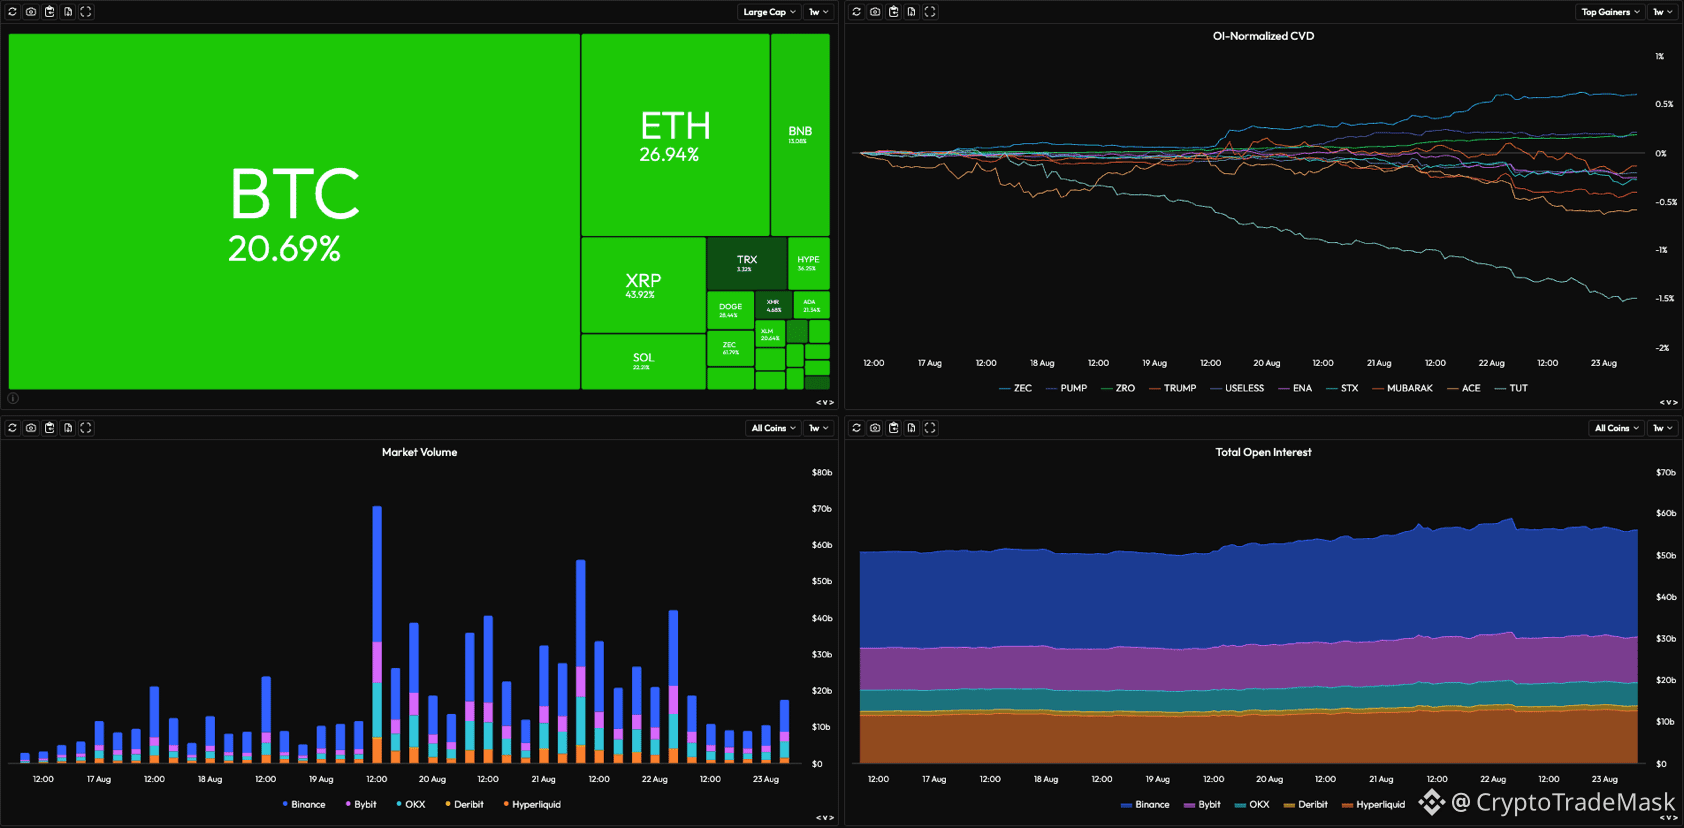Copy the heatmap panel to clipboard
This screenshot has height=828, width=1684.
49,12
